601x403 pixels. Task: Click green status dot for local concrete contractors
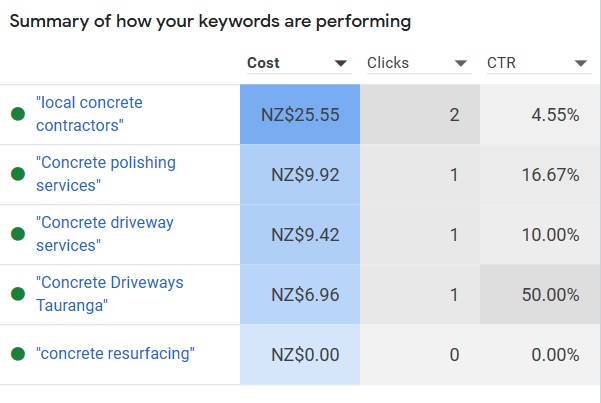(18, 114)
